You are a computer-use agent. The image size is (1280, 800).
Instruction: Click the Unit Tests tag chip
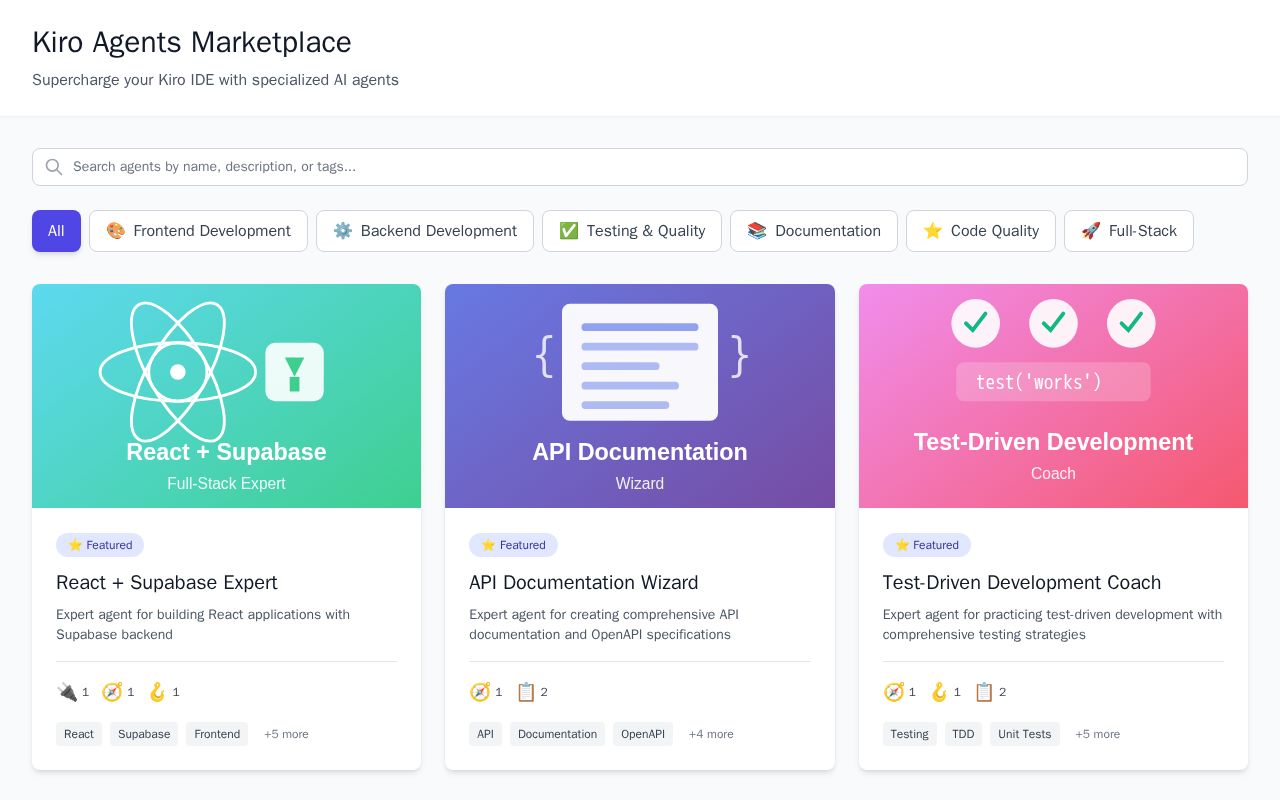(1025, 734)
